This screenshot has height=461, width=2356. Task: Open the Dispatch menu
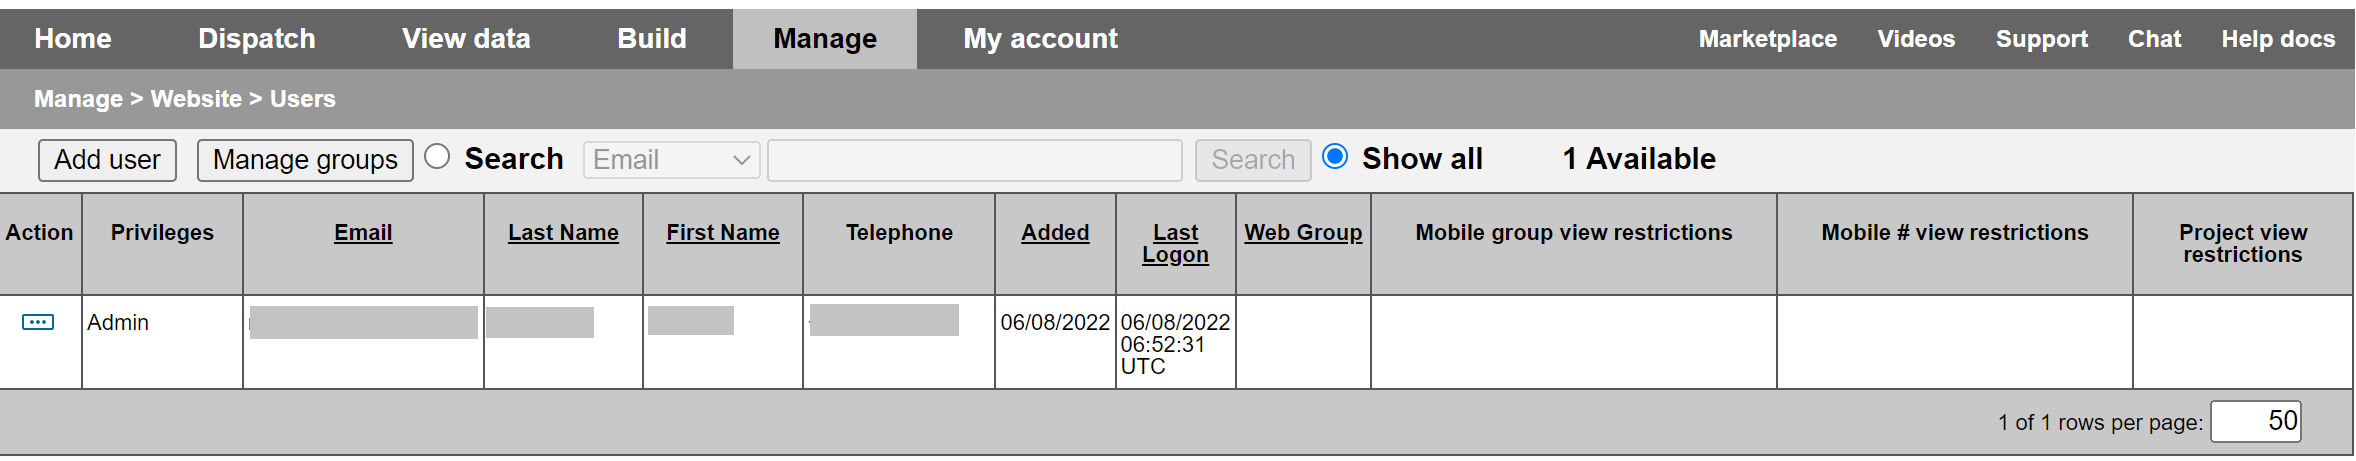click(x=257, y=39)
